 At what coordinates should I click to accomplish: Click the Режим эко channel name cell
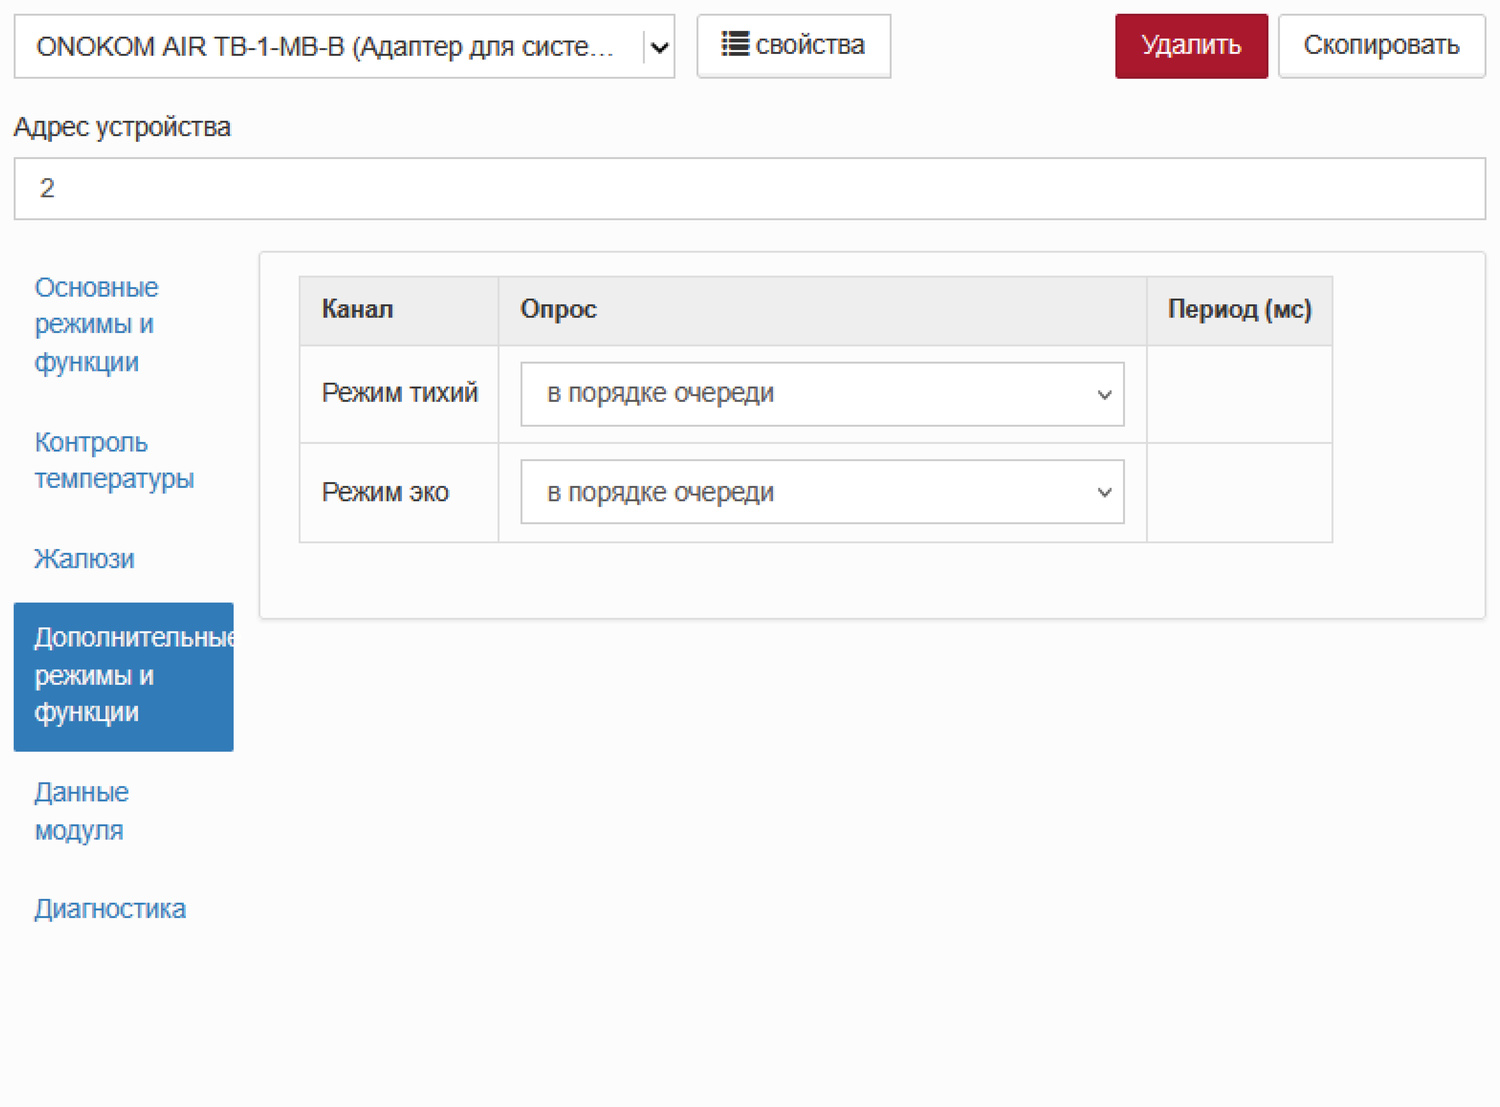(x=385, y=493)
